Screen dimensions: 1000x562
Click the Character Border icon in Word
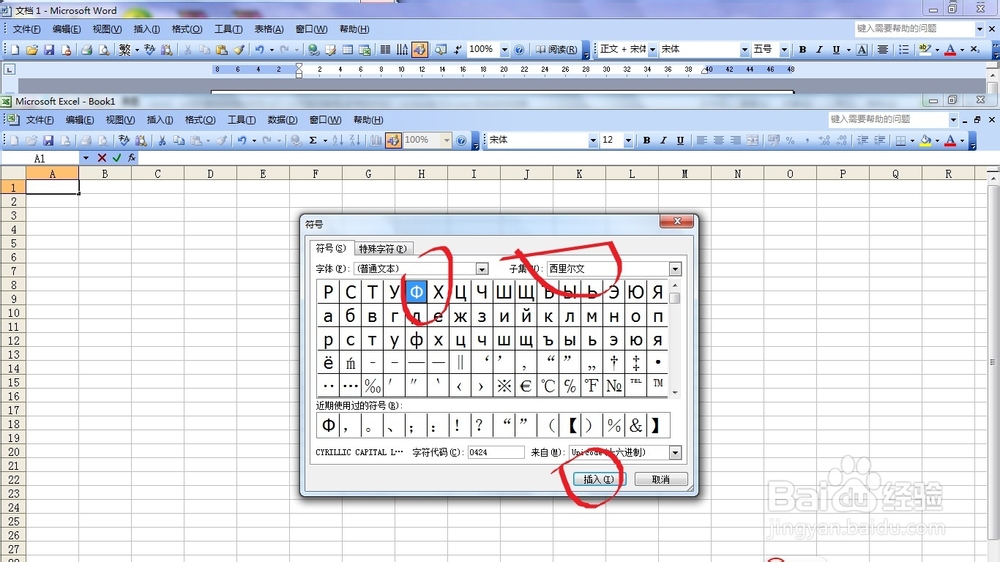[x=862, y=50]
